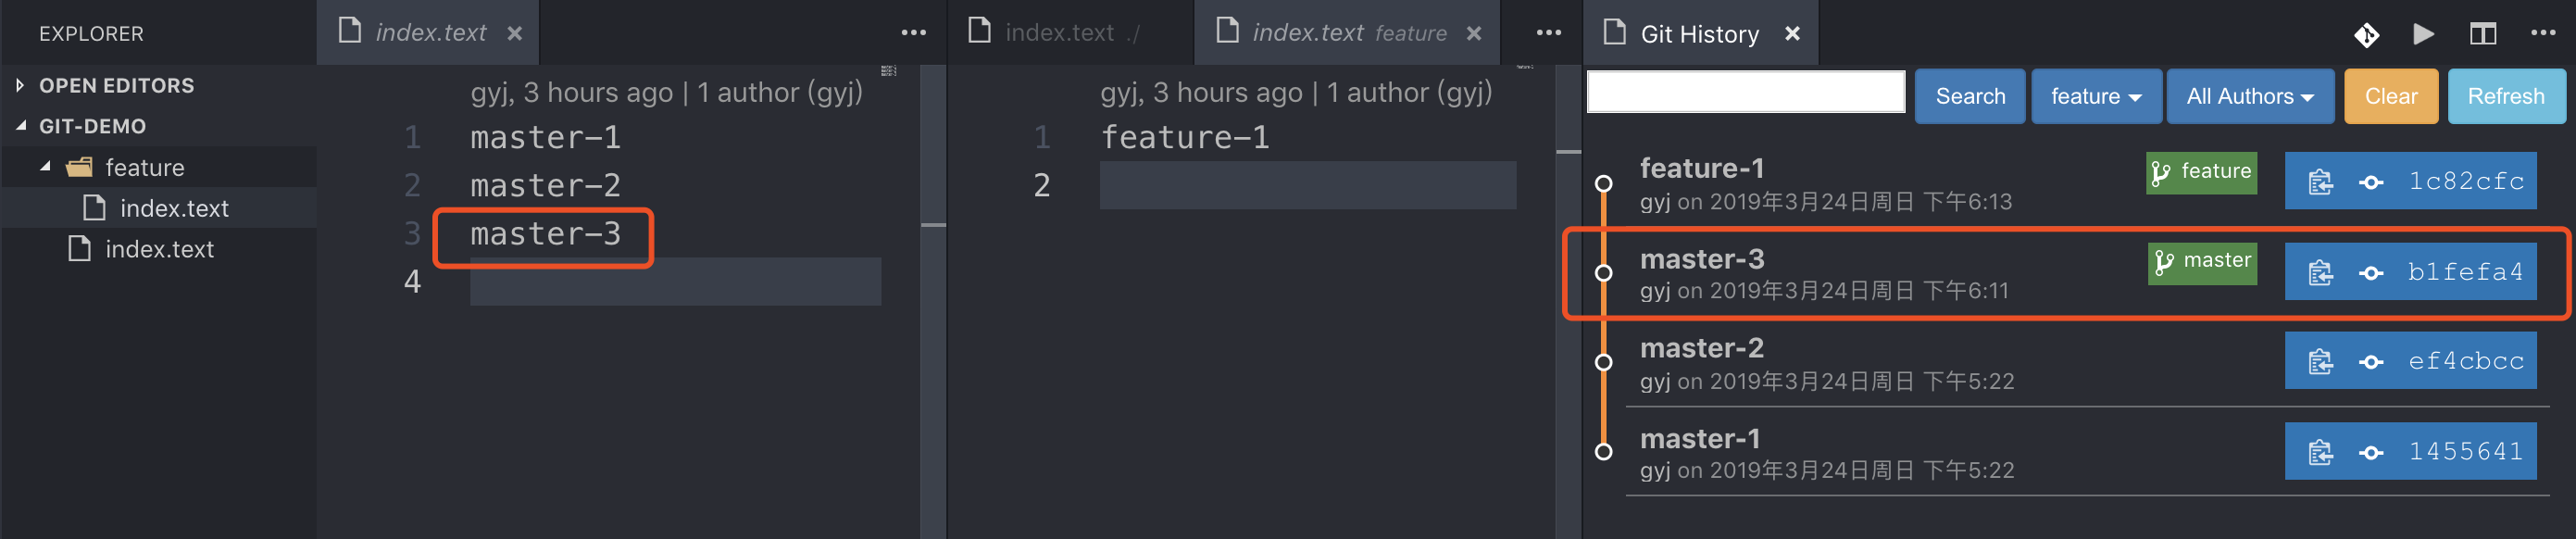Click the commit node icon for hash 1455641

(2371, 453)
